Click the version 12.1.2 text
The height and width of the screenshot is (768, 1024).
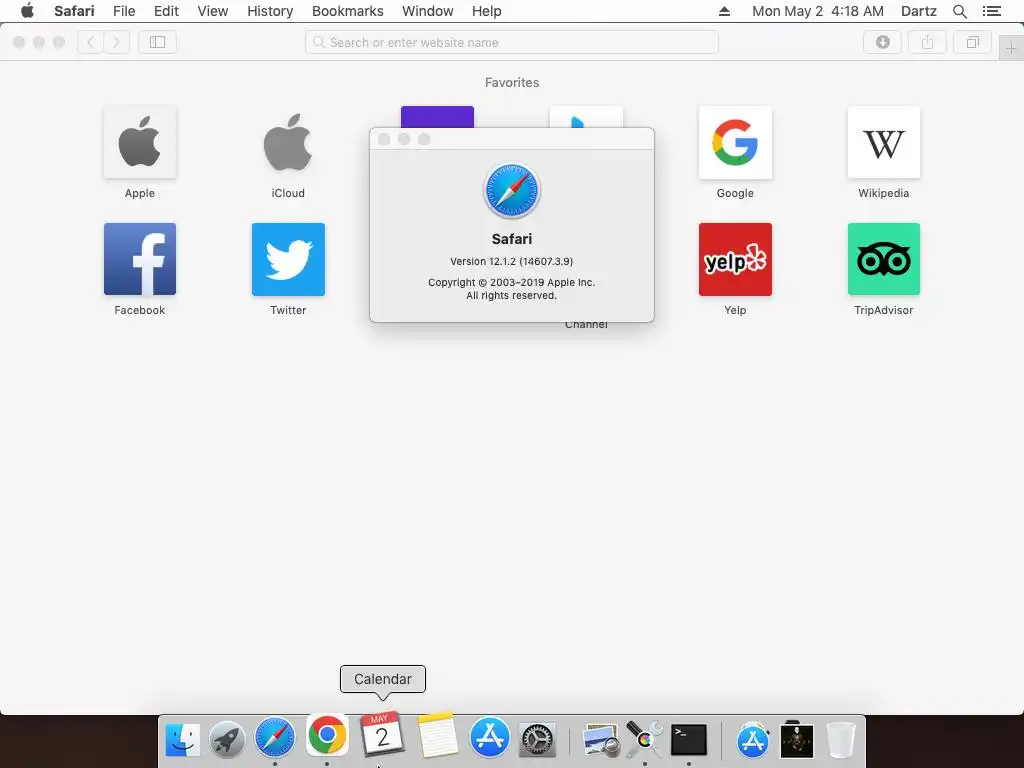coord(512,261)
